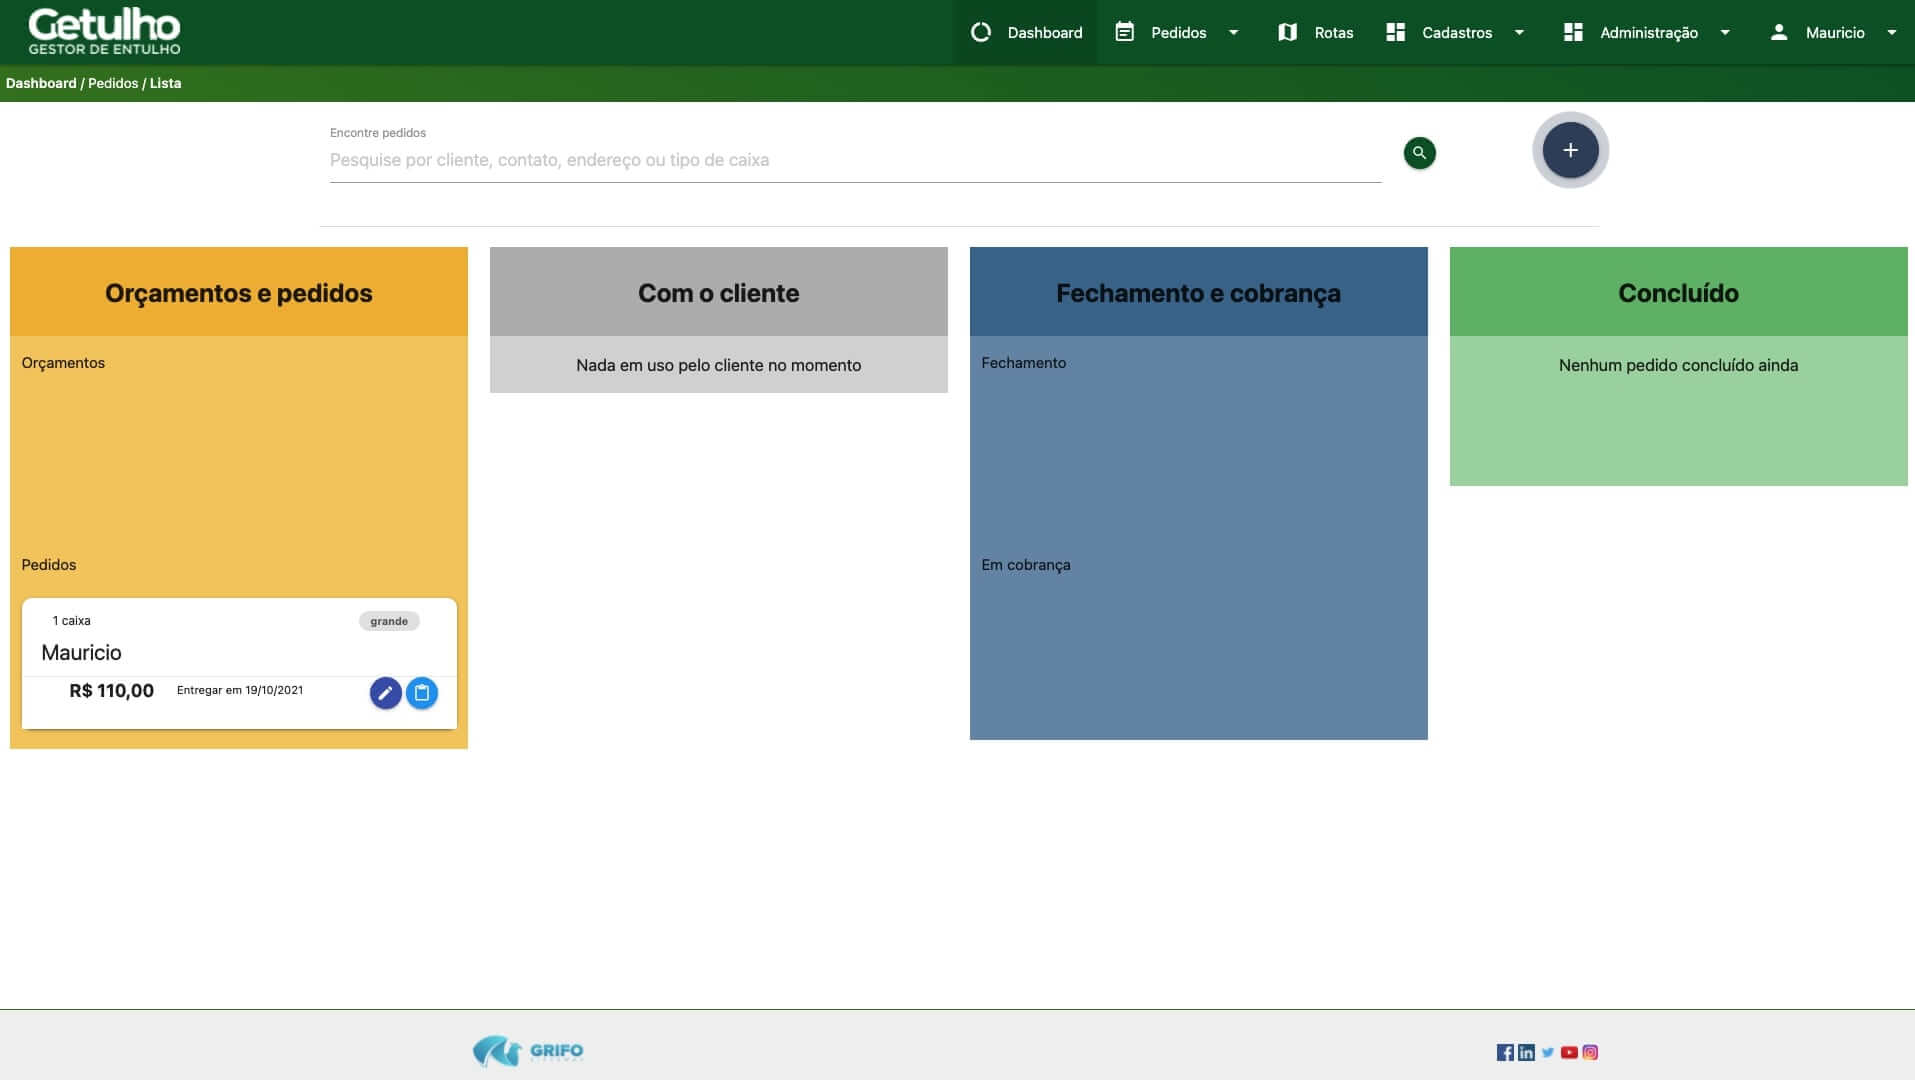1915x1080 pixels.
Task: Click the Pedidos section label in yellow column
Action: point(49,565)
